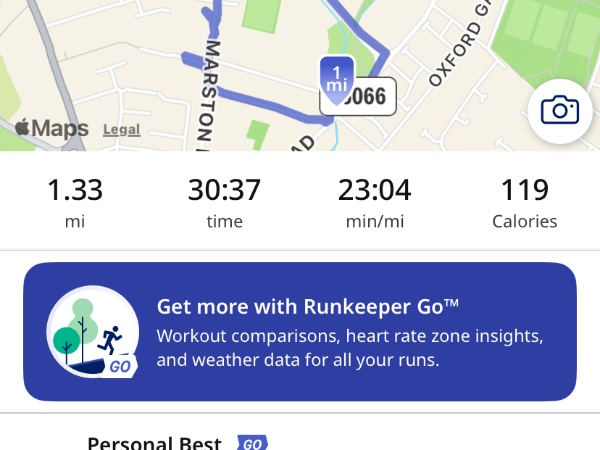The image size is (600, 450).
Task: Click the 'Get more with Runkeeper Go' heading
Action: (308, 306)
